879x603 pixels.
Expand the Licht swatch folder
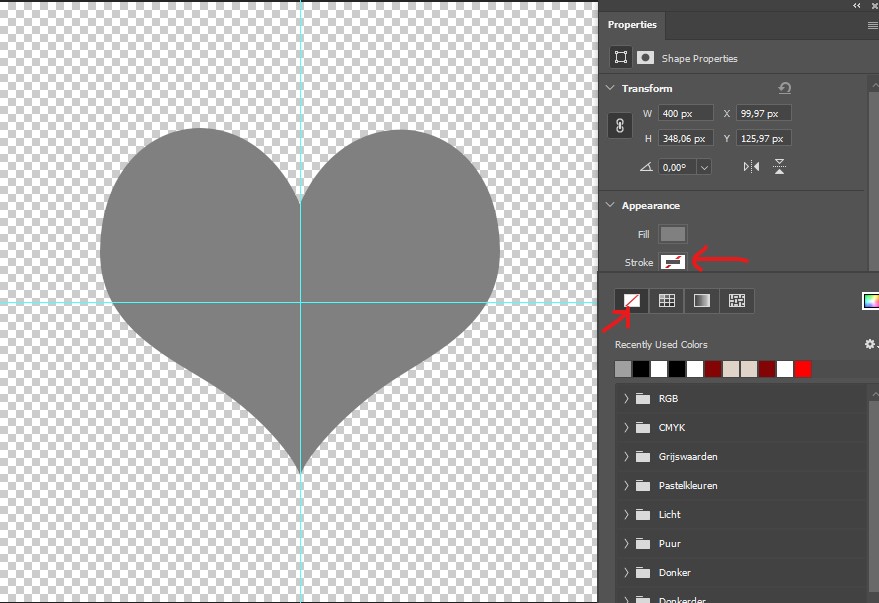(626, 514)
